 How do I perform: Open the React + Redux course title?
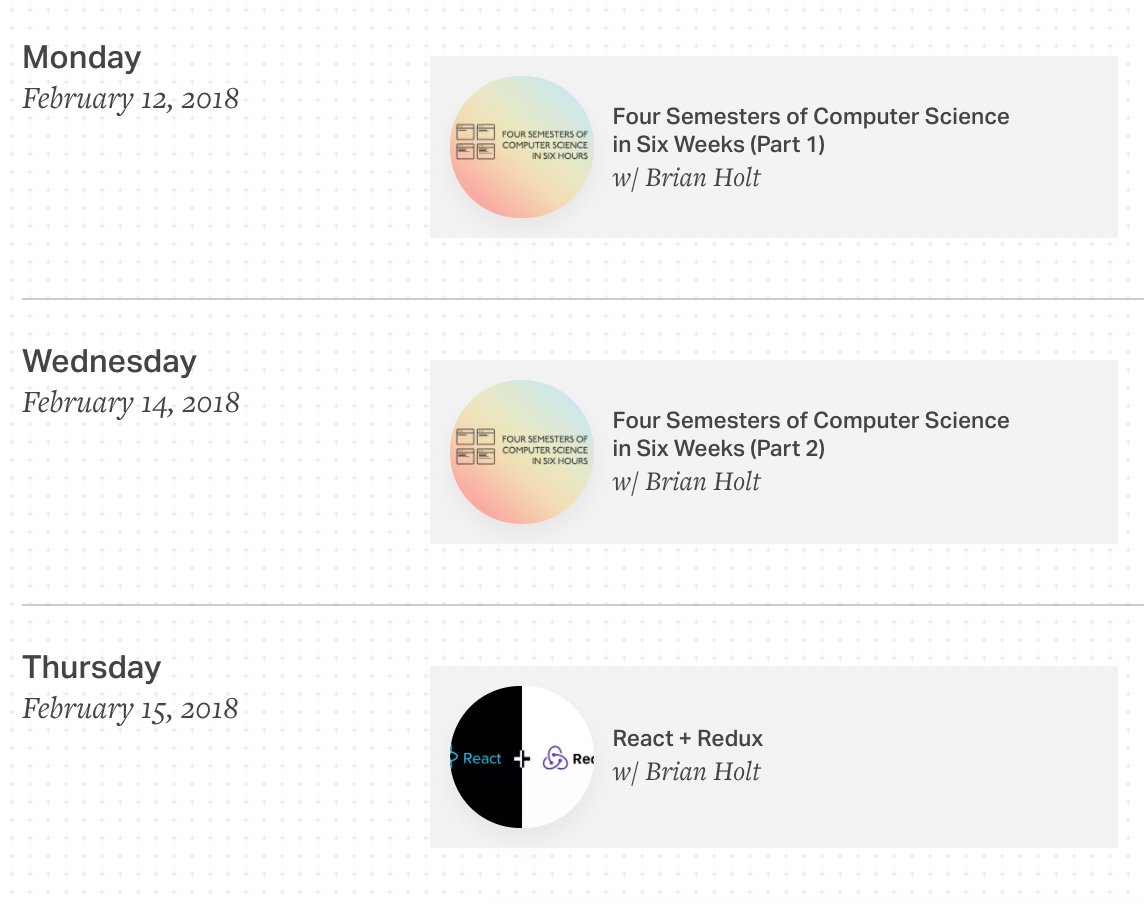687,738
